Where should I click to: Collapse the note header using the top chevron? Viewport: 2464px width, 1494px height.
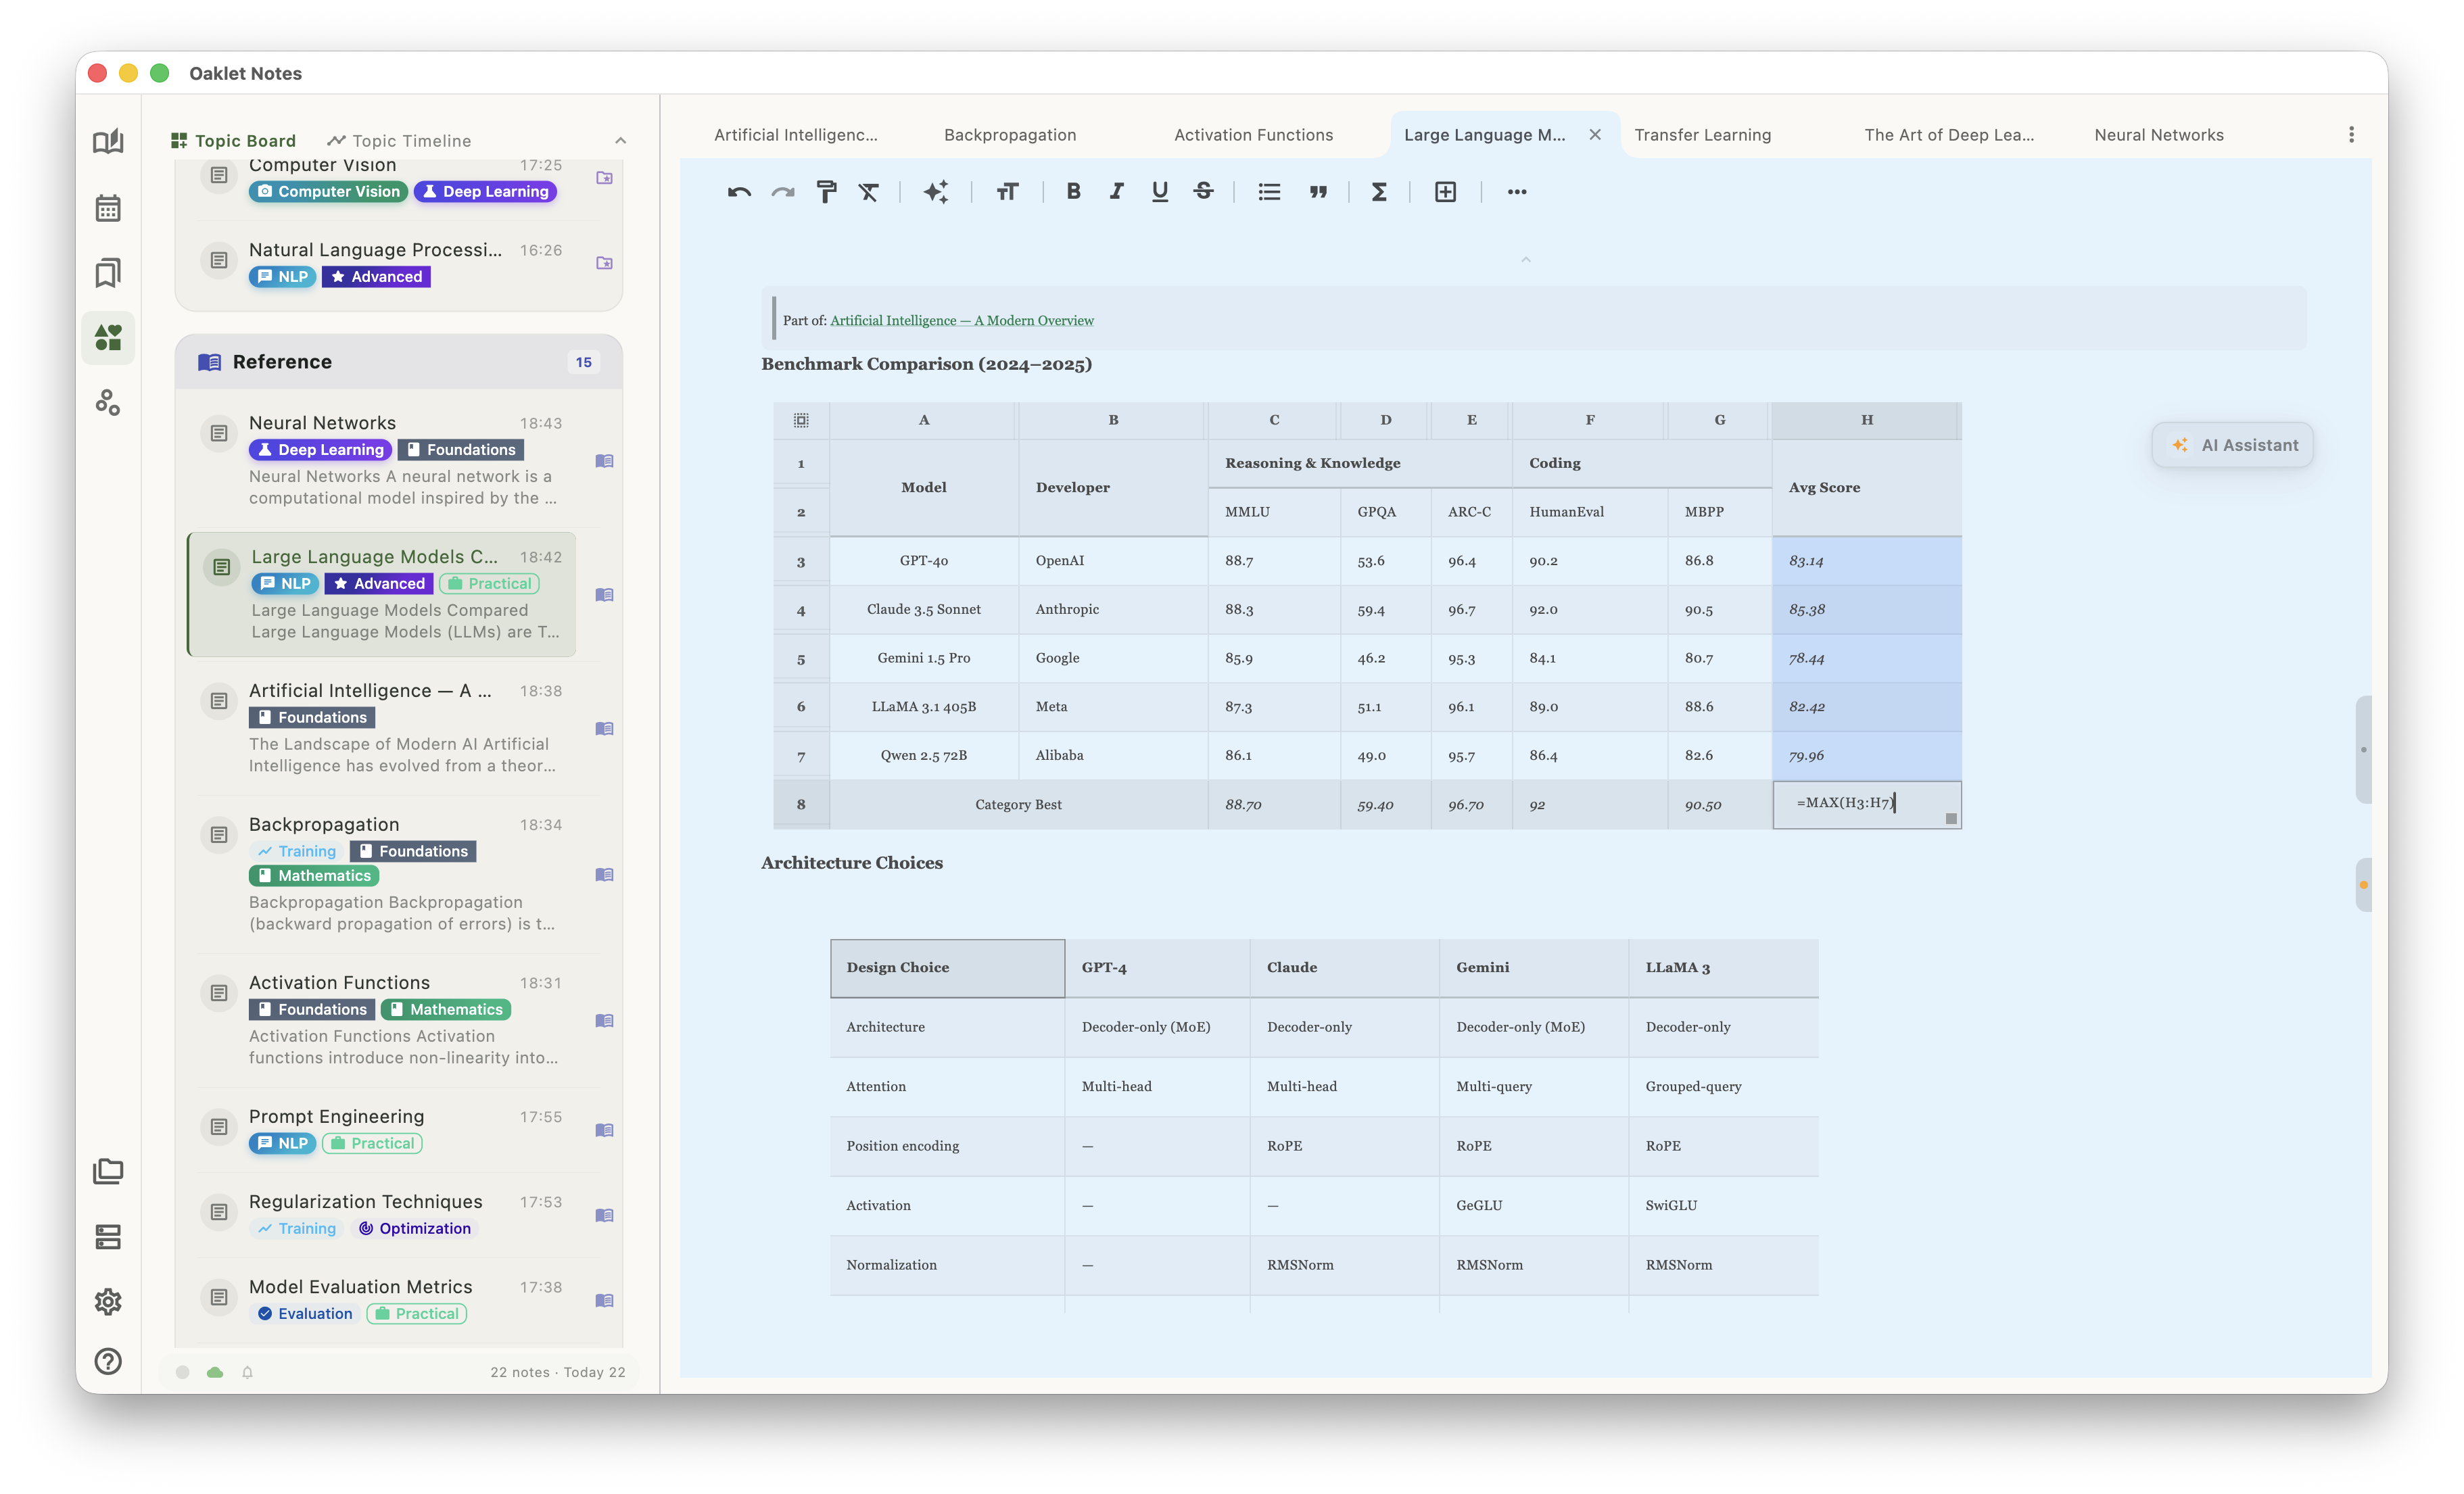click(1526, 259)
